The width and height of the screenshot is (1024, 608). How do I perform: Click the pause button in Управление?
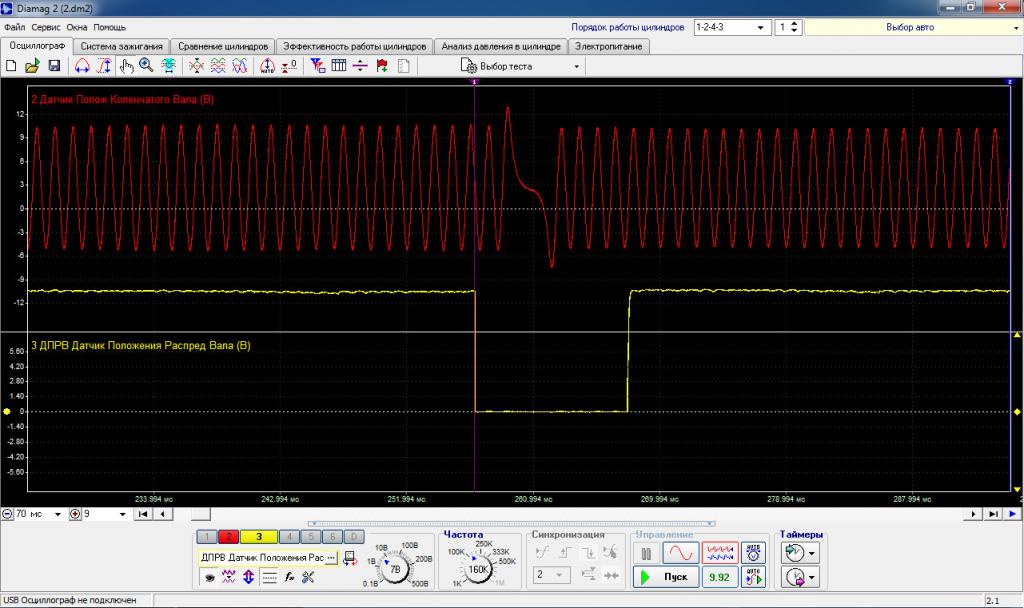(x=646, y=554)
